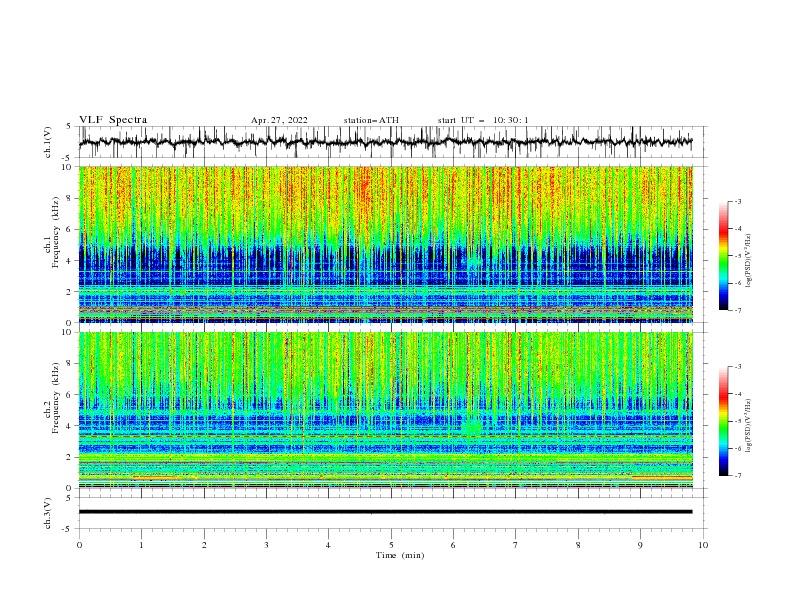Click the ch.2 PSD color scale bar
Viewport: 792px width, 612px height.
(723, 421)
